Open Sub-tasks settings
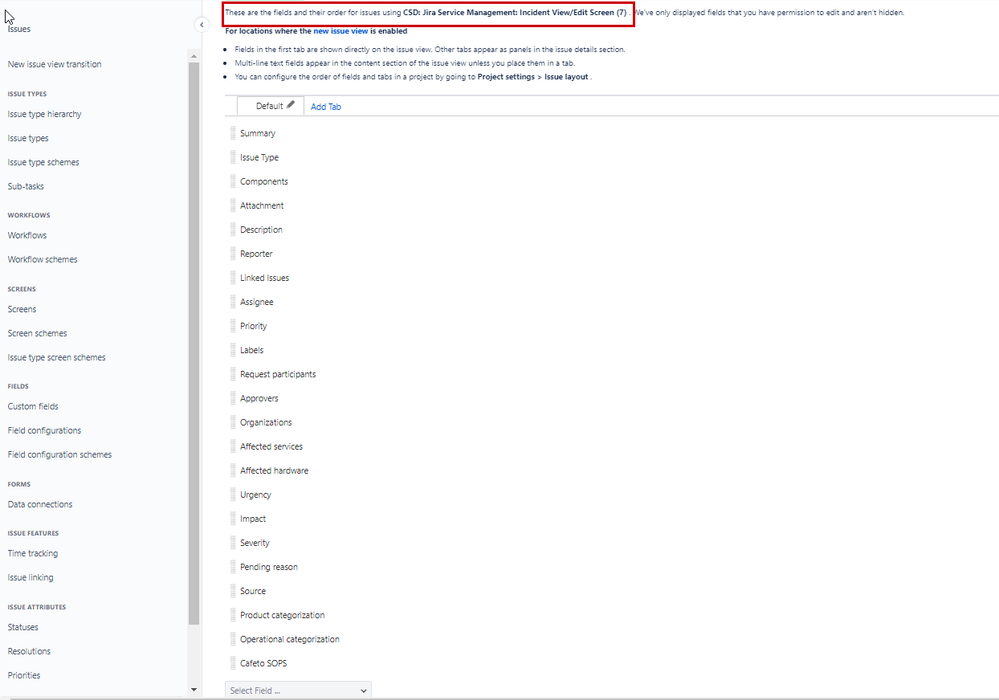Image resolution: width=999 pixels, height=700 pixels. [x=25, y=187]
